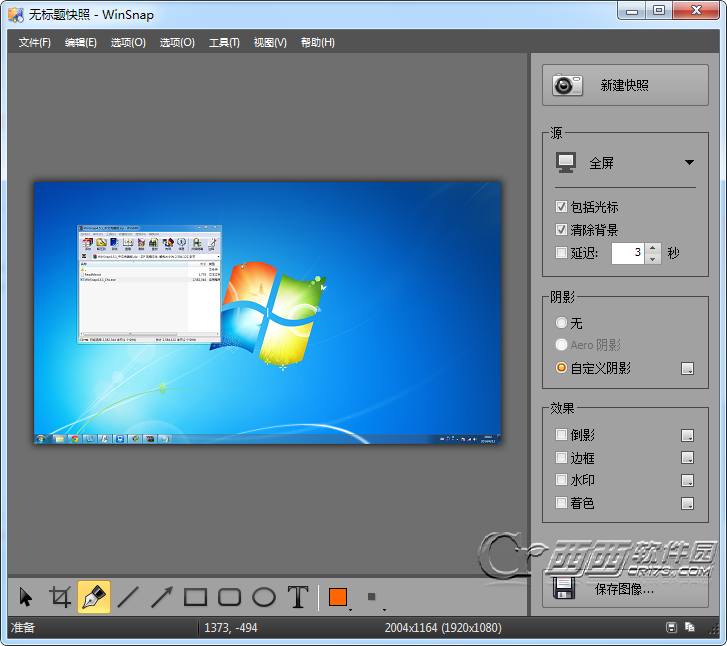Choose the straight Line tool
Screen dimensions: 727x646
coord(128,598)
